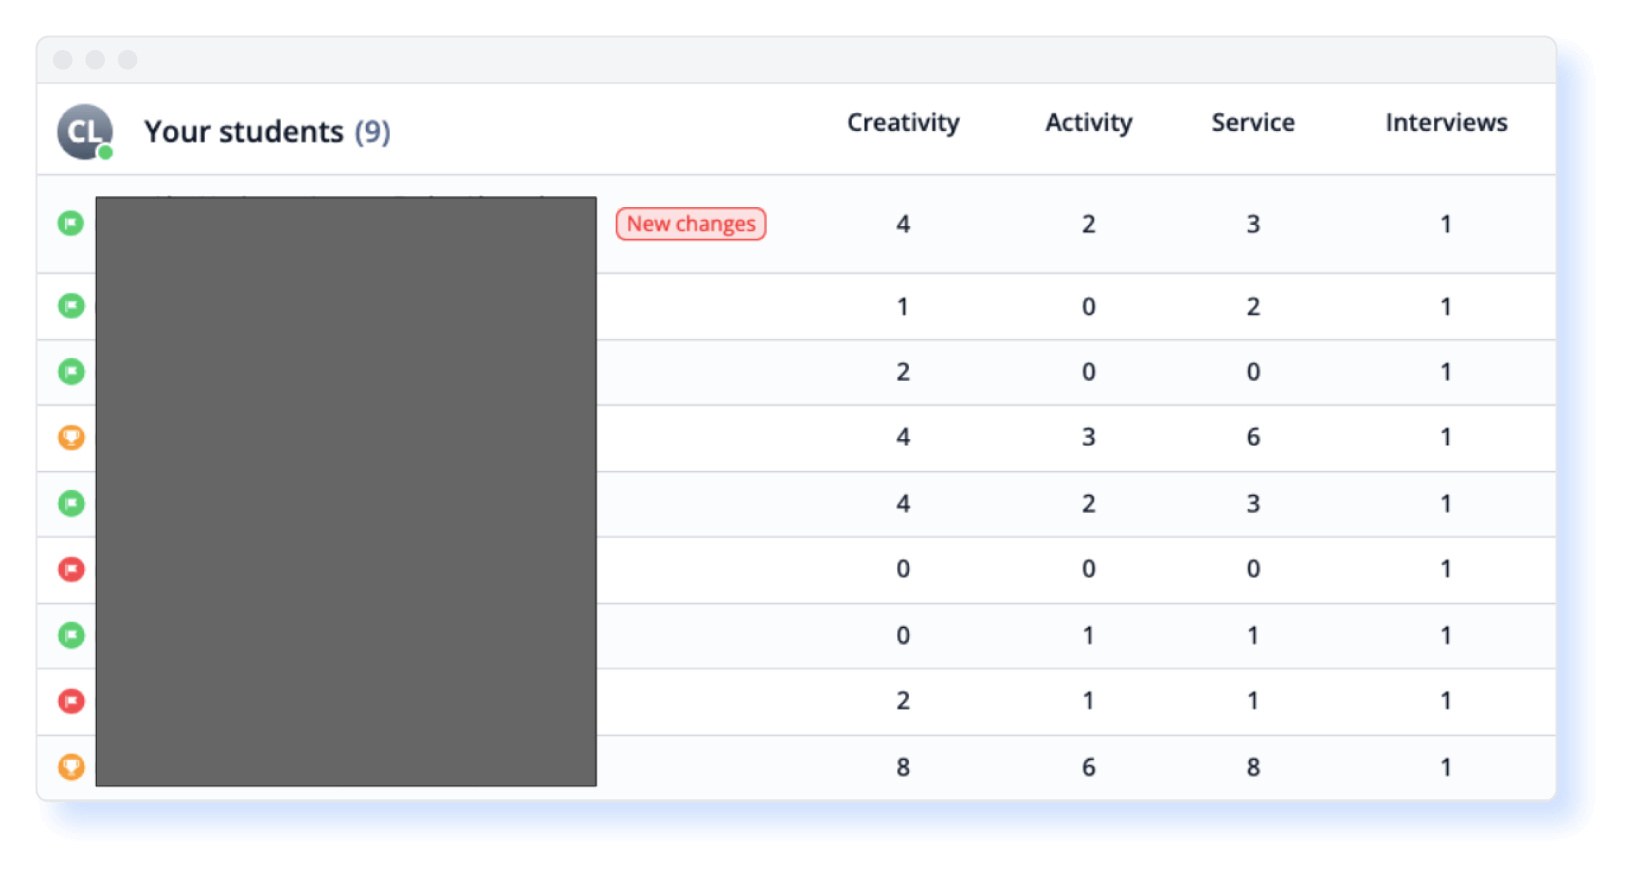This screenshot has width=1649, height=894.
Task: Sort by the Creativity column header
Action: tap(902, 123)
